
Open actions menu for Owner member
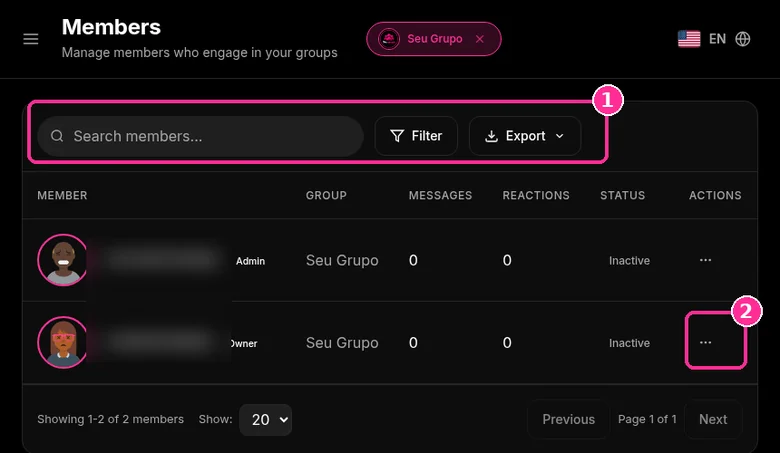tap(705, 343)
